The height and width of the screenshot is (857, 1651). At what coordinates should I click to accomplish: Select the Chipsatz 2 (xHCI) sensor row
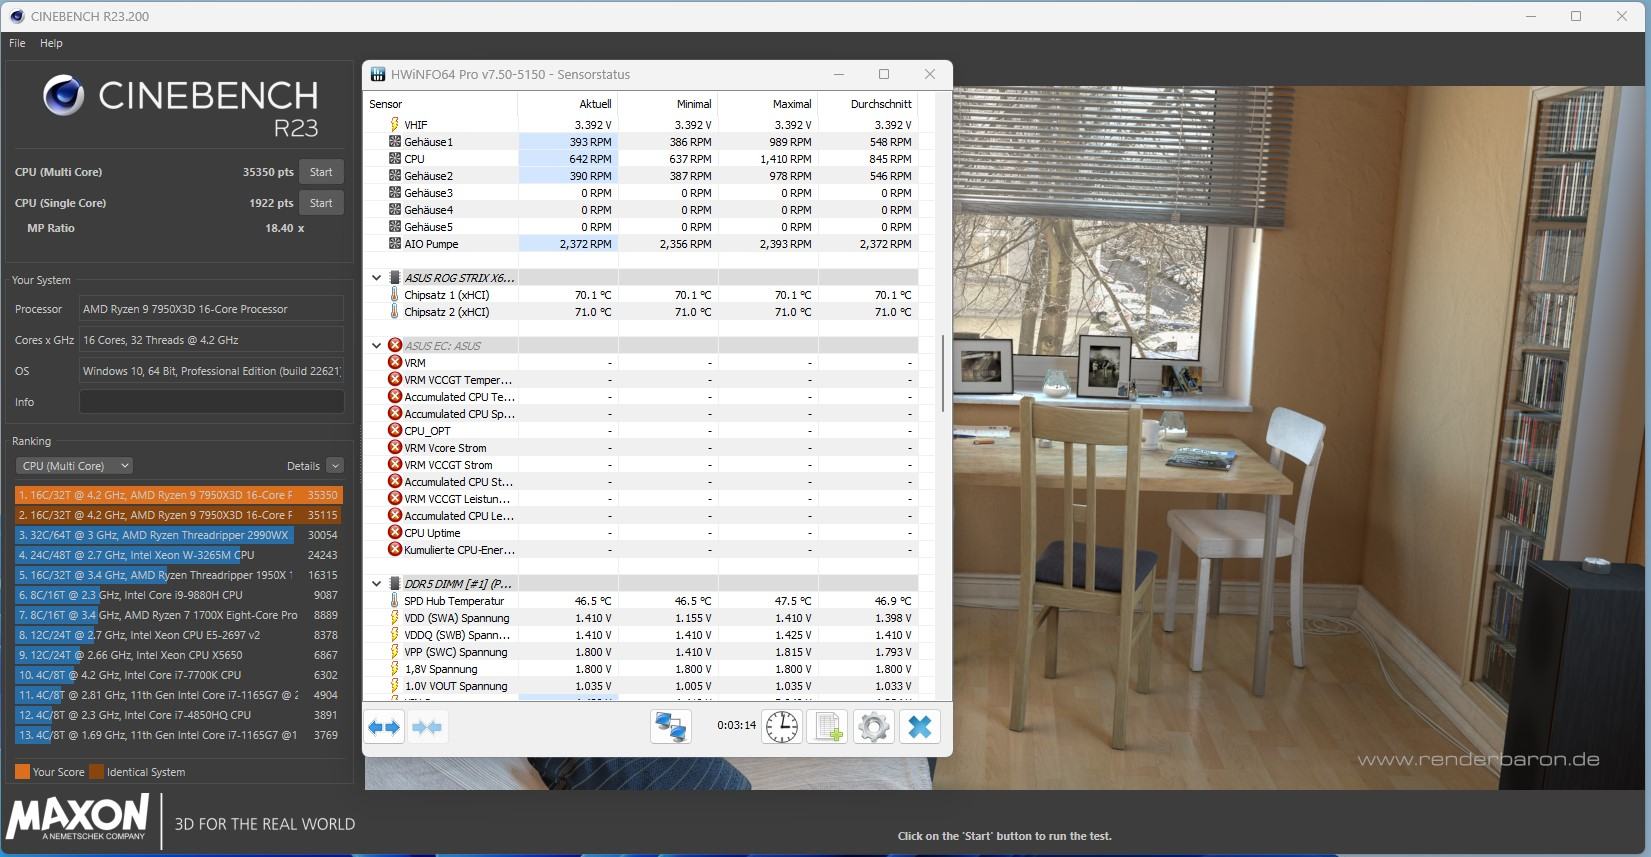(x=641, y=312)
